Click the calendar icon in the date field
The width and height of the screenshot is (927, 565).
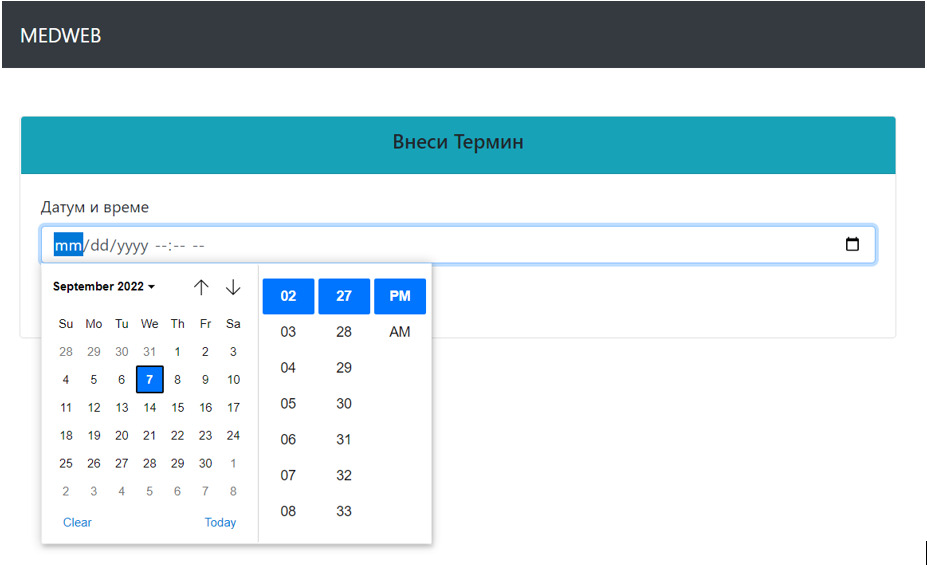tap(852, 245)
